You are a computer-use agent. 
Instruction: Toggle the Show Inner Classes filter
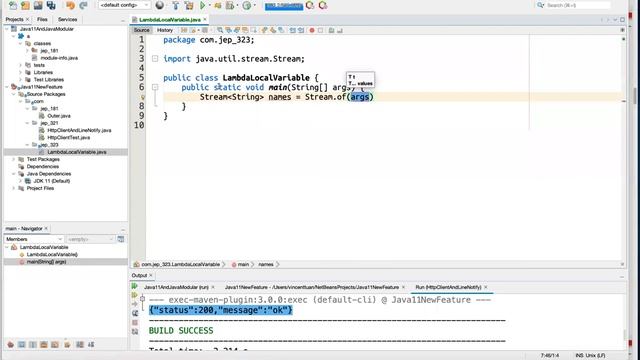pyautogui.click(x=55, y=345)
